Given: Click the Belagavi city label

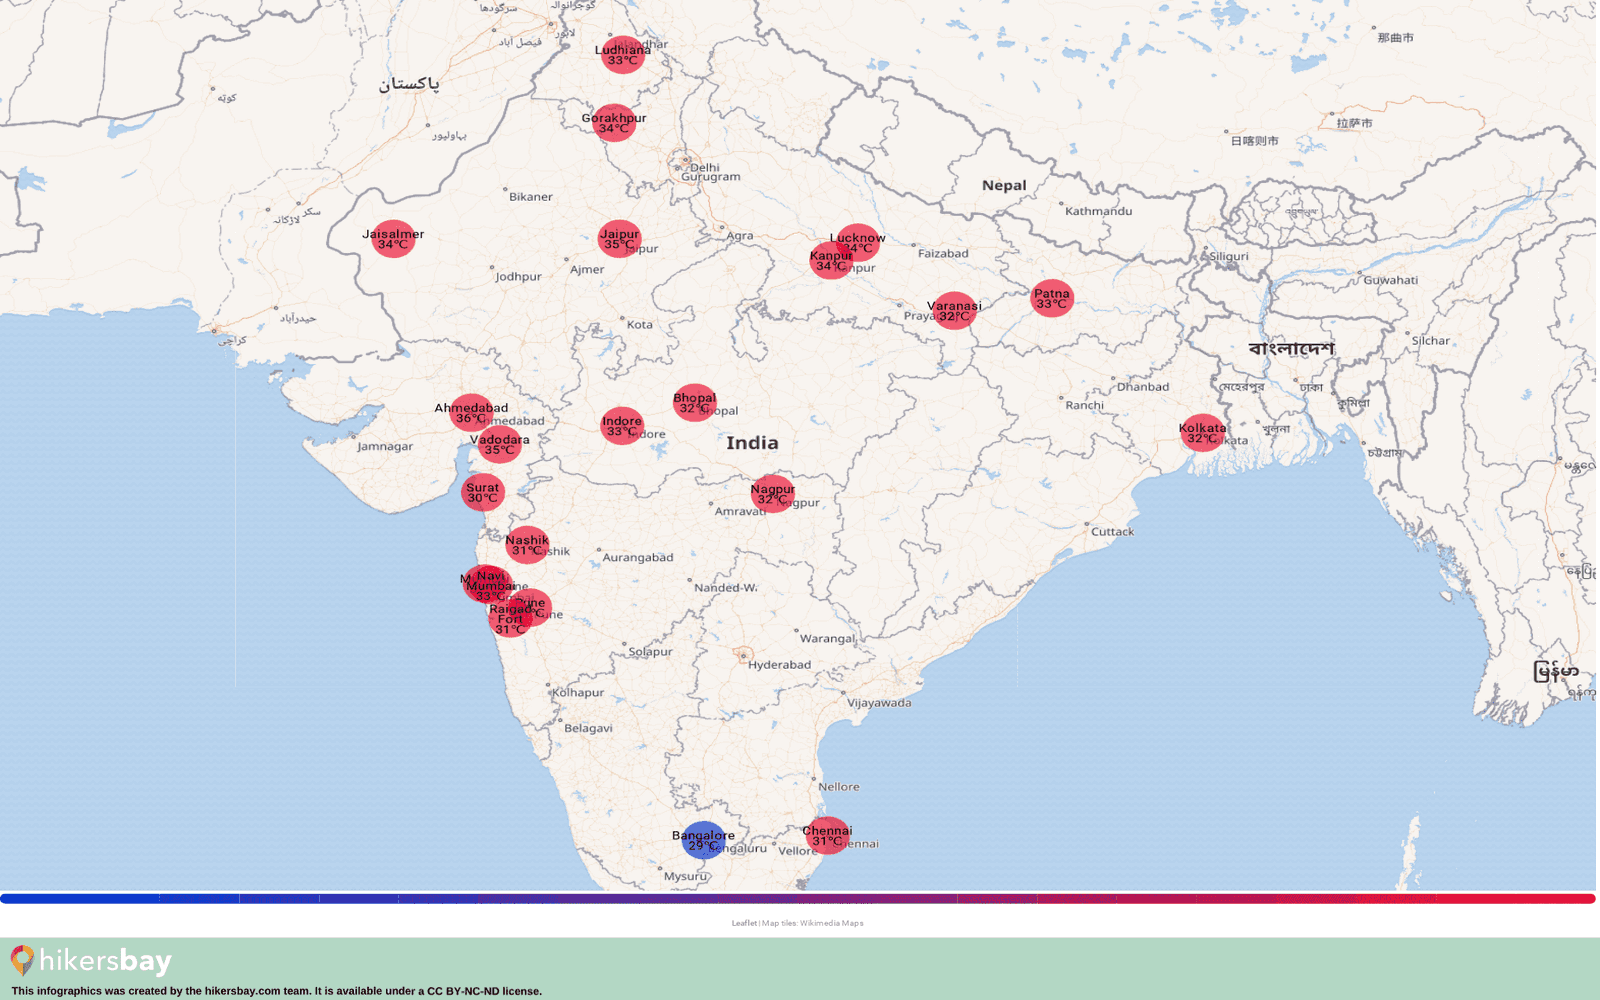Looking at the screenshot, I should pos(588,728).
